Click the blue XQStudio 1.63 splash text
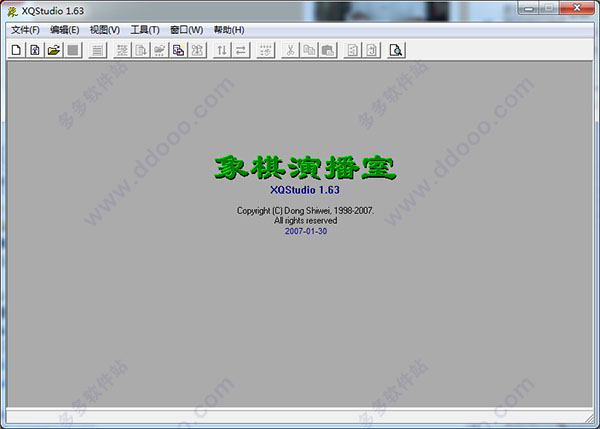This screenshot has width=600, height=429. [x=305, y=190]
